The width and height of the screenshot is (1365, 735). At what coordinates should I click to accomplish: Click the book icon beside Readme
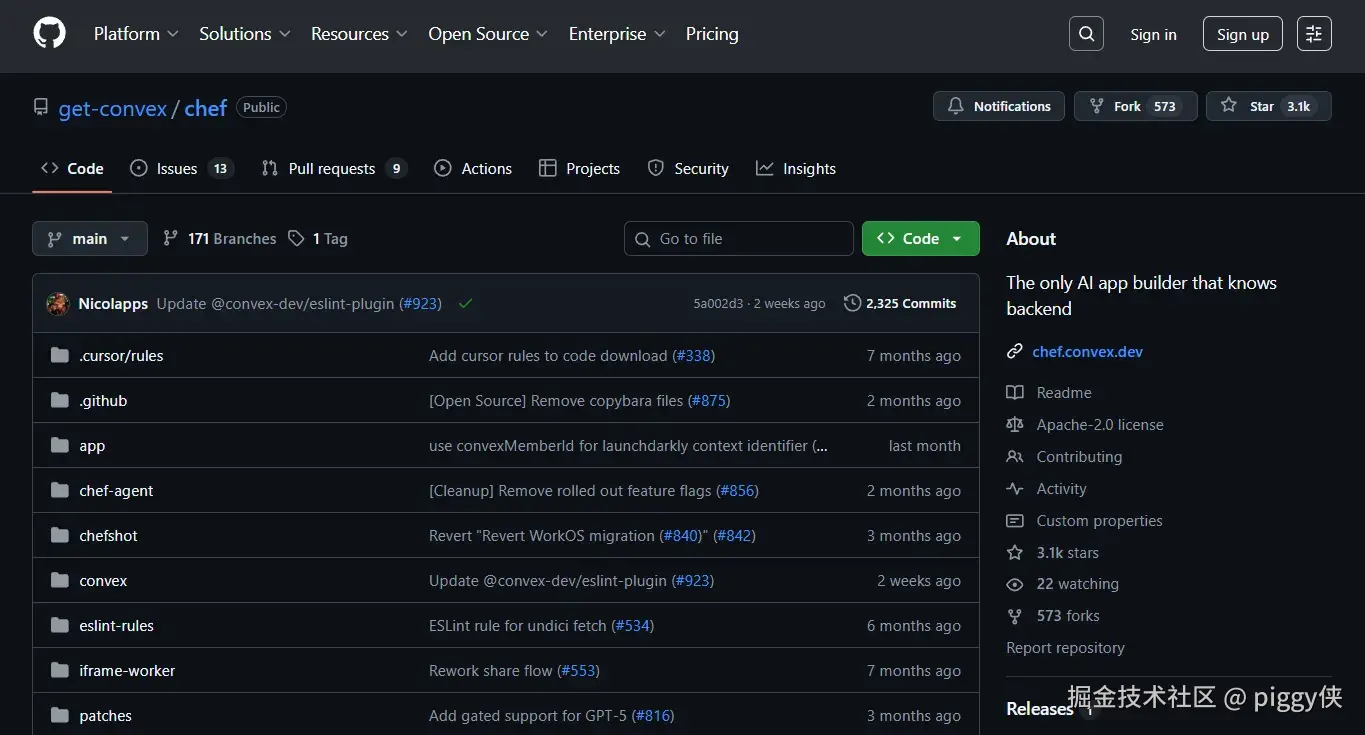pos(1015,393)
